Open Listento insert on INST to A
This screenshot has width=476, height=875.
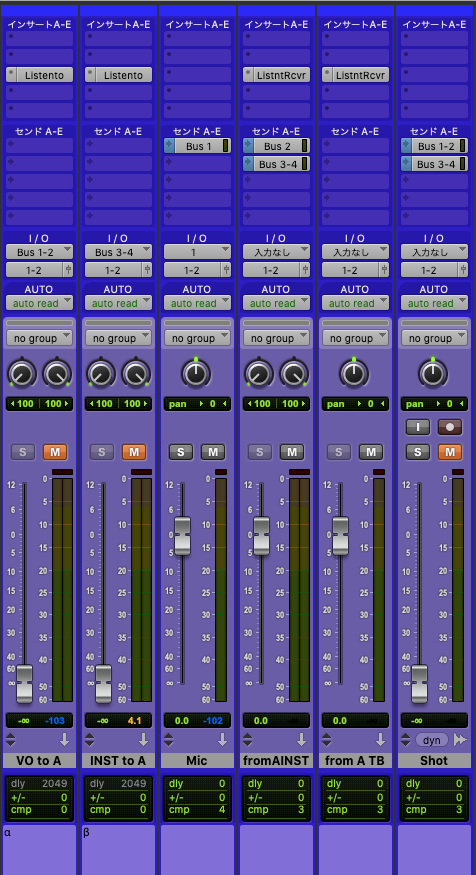click(x=118, y=75)
